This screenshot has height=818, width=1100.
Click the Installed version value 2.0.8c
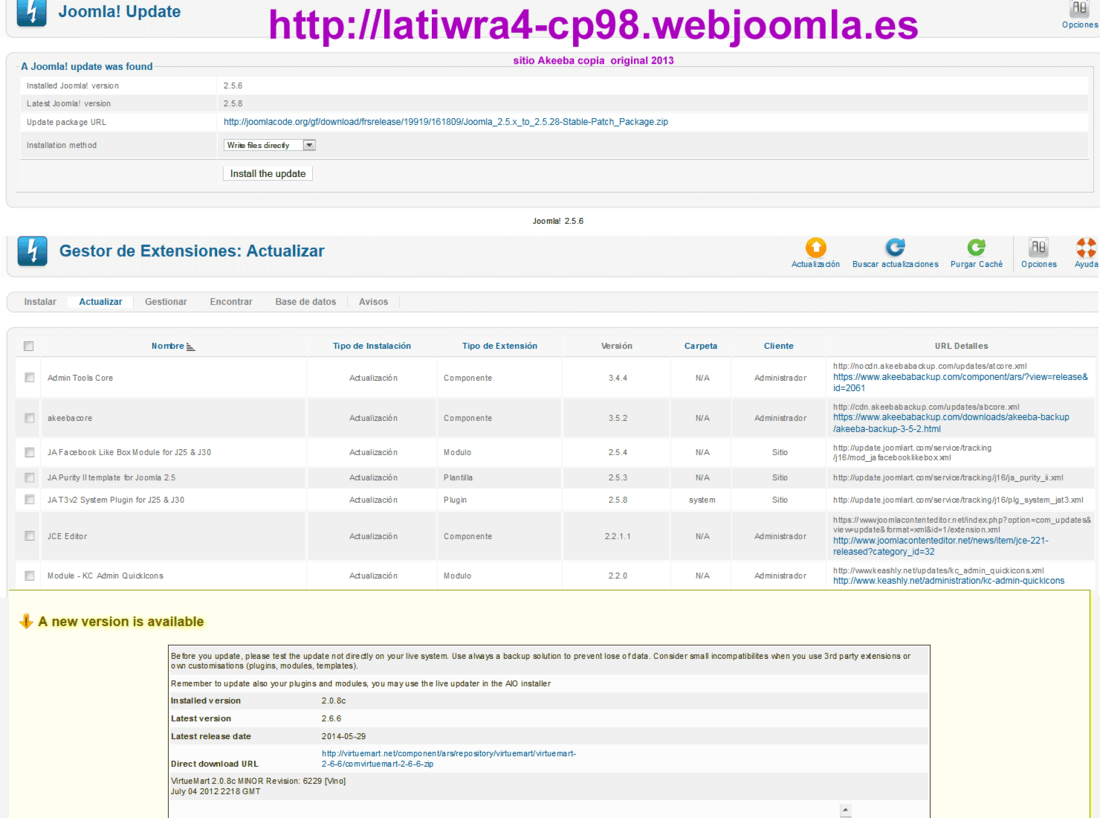tap(334, 701)
